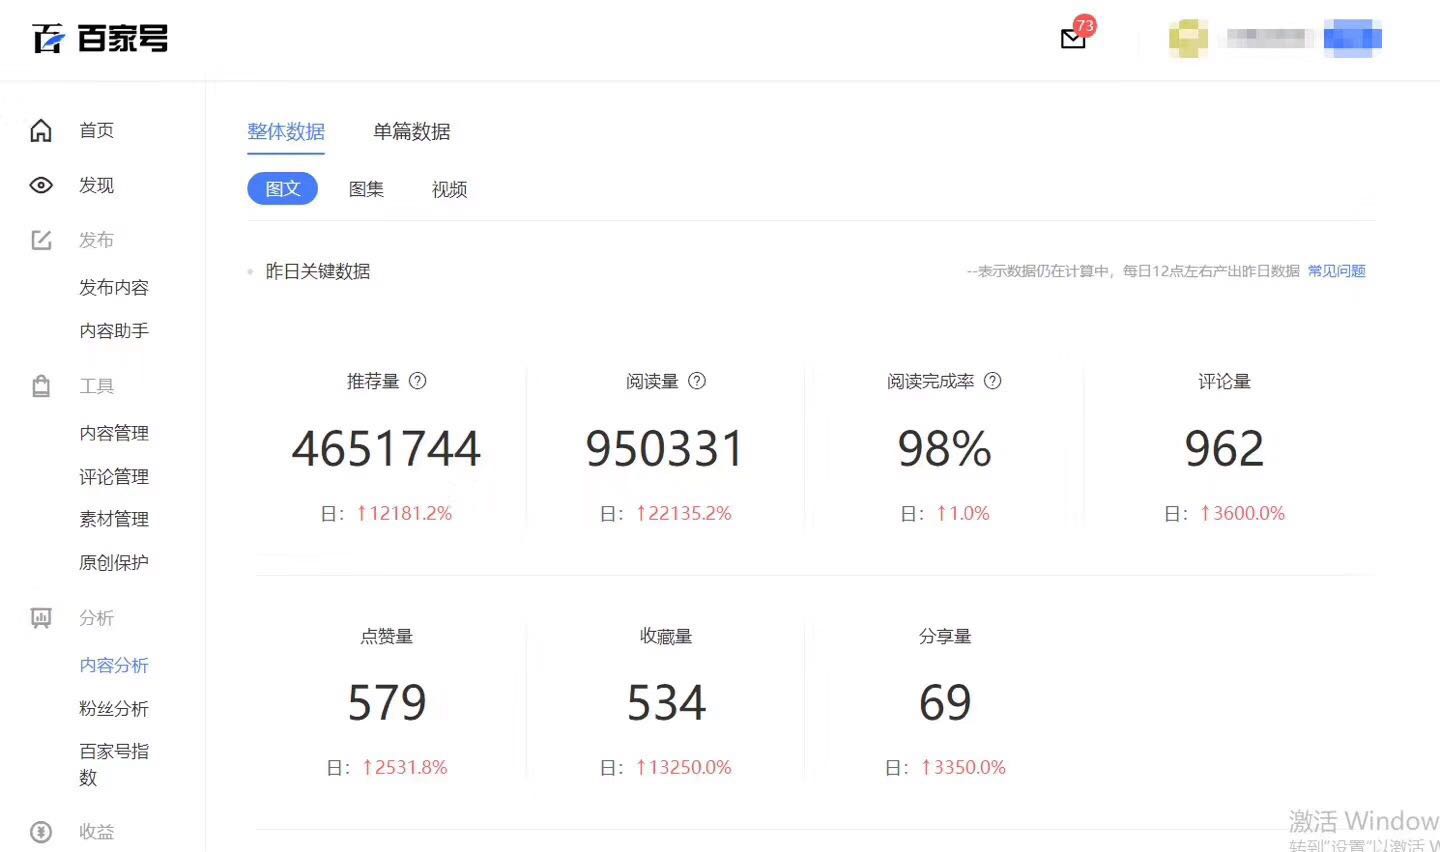Switch to 图集 content type
1440x852 pixels.
coord(366,189)
